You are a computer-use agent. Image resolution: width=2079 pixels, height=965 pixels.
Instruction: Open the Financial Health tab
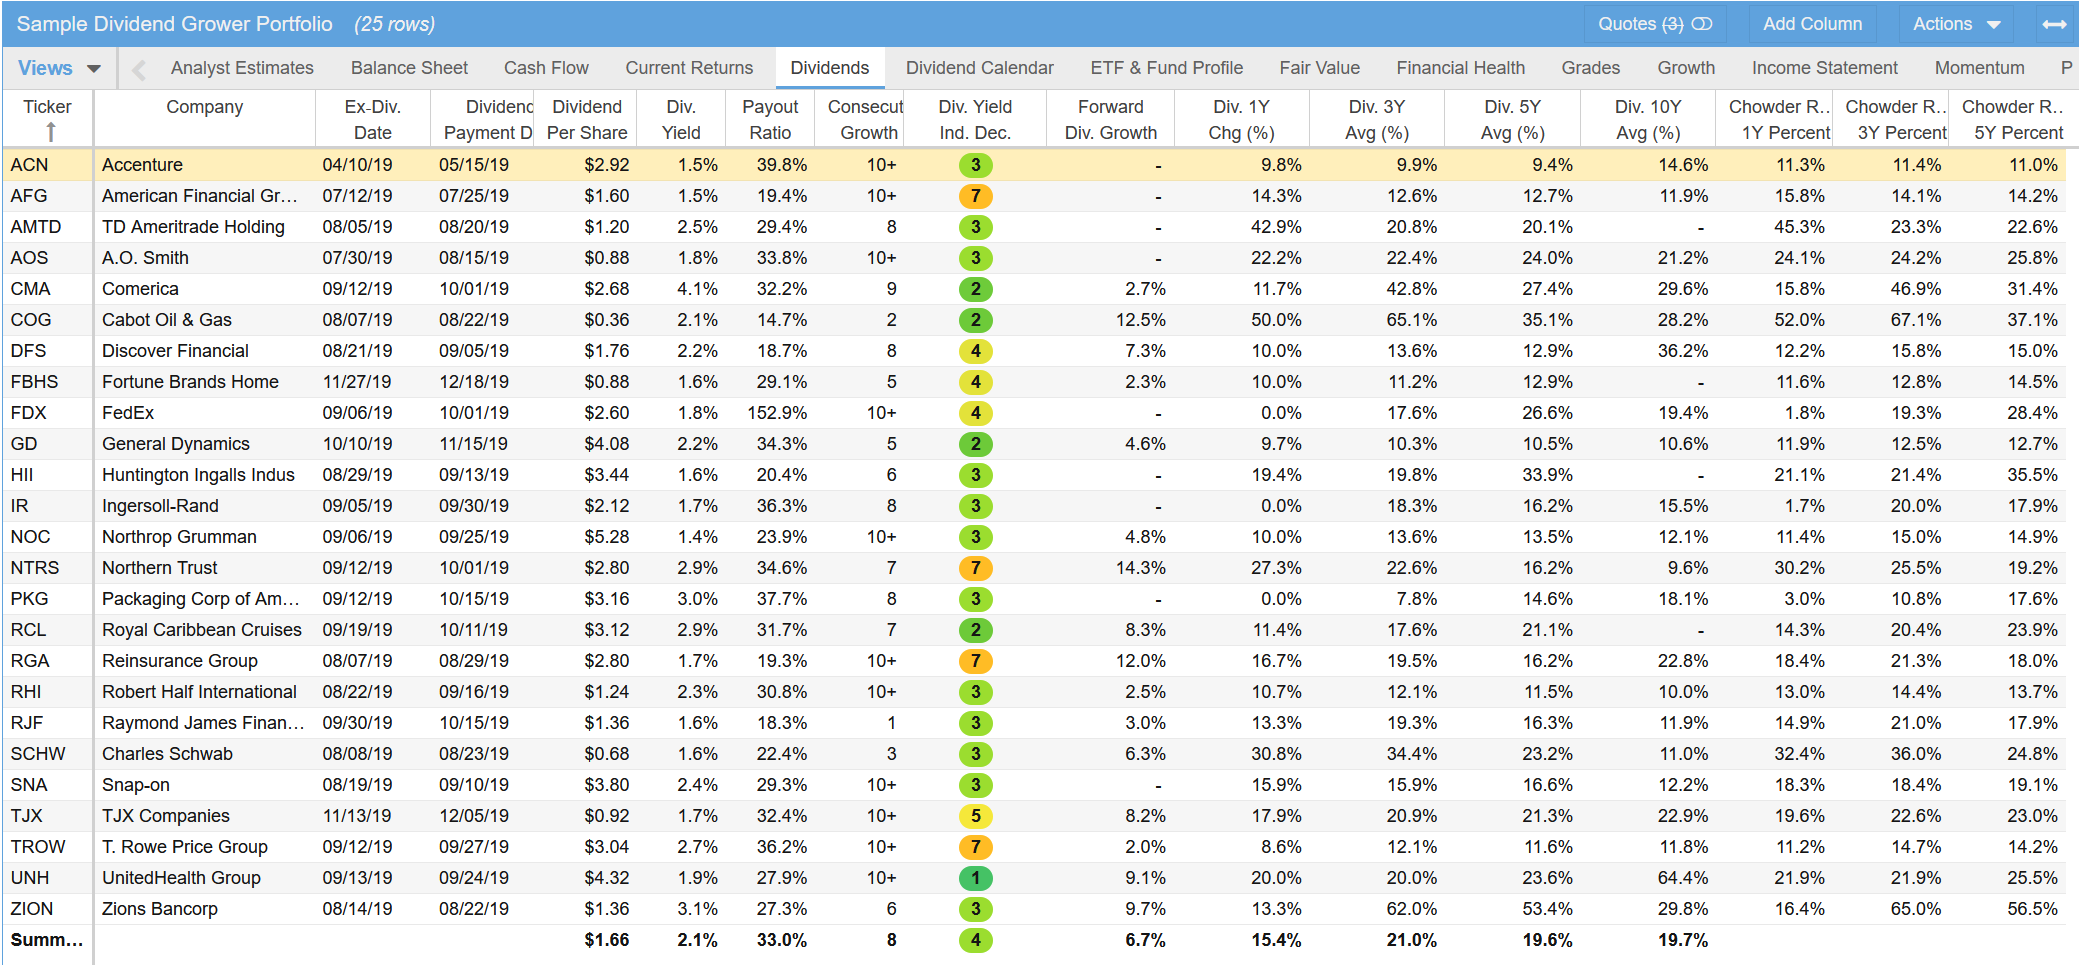(1460, 68)
